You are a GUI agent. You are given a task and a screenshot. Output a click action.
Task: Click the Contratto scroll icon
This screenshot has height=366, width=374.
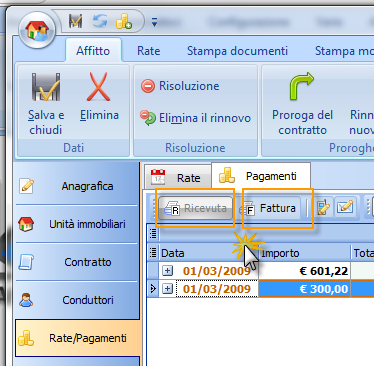(x=26, y=262)
